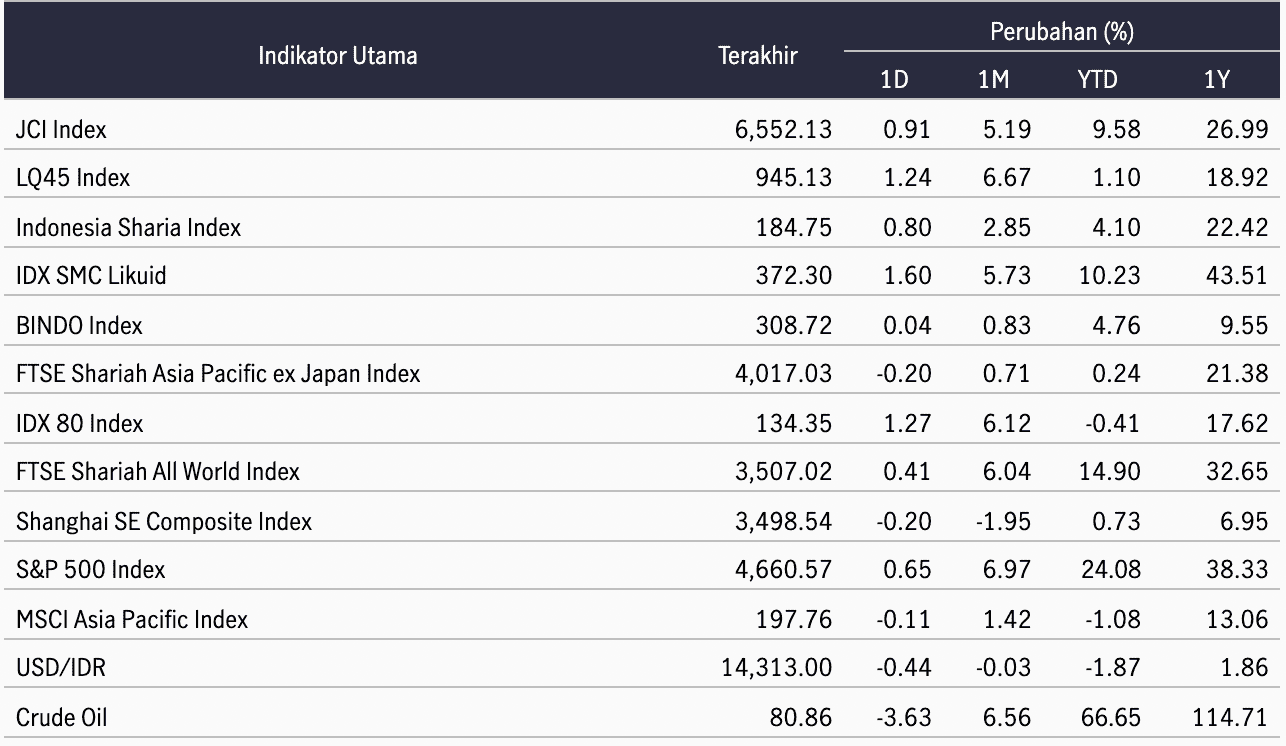Select LQ45 1M change 6.67

(x=1009, y=178)
